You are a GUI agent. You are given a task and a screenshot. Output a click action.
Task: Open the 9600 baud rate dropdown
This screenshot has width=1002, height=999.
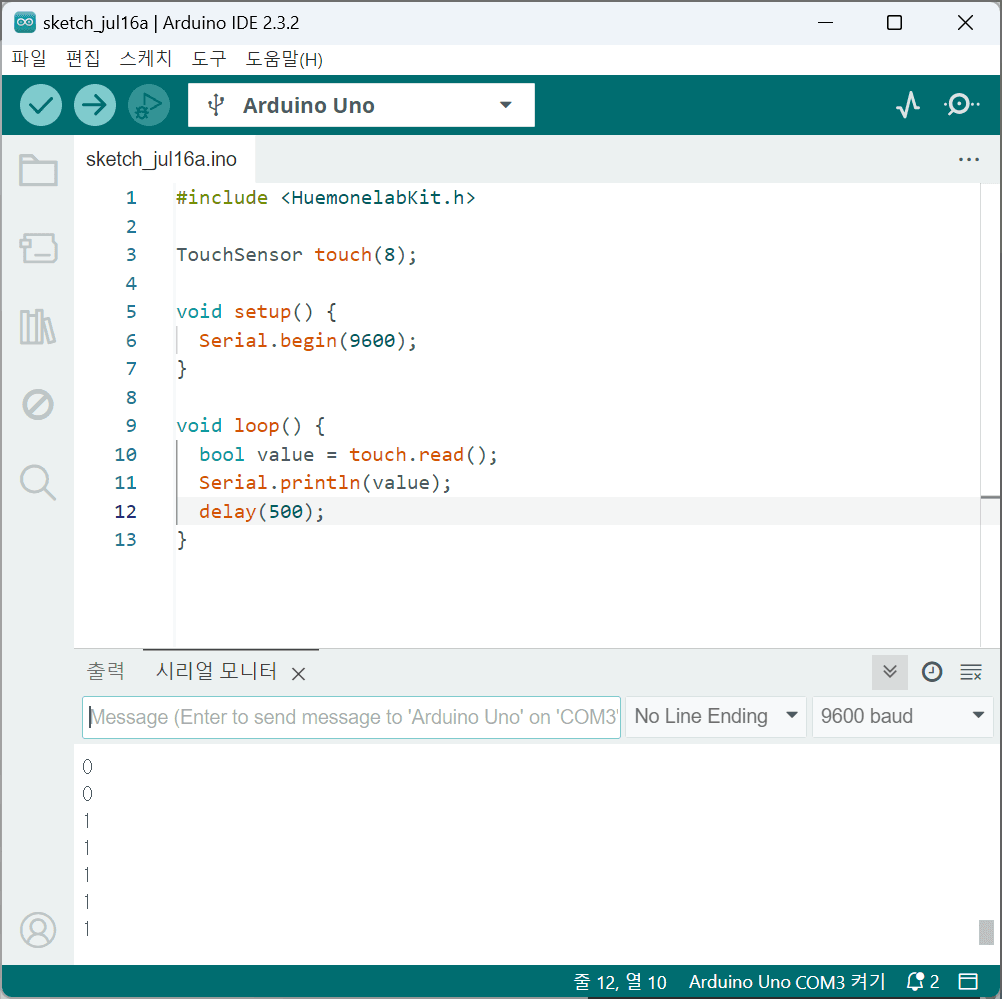point(902,717)
